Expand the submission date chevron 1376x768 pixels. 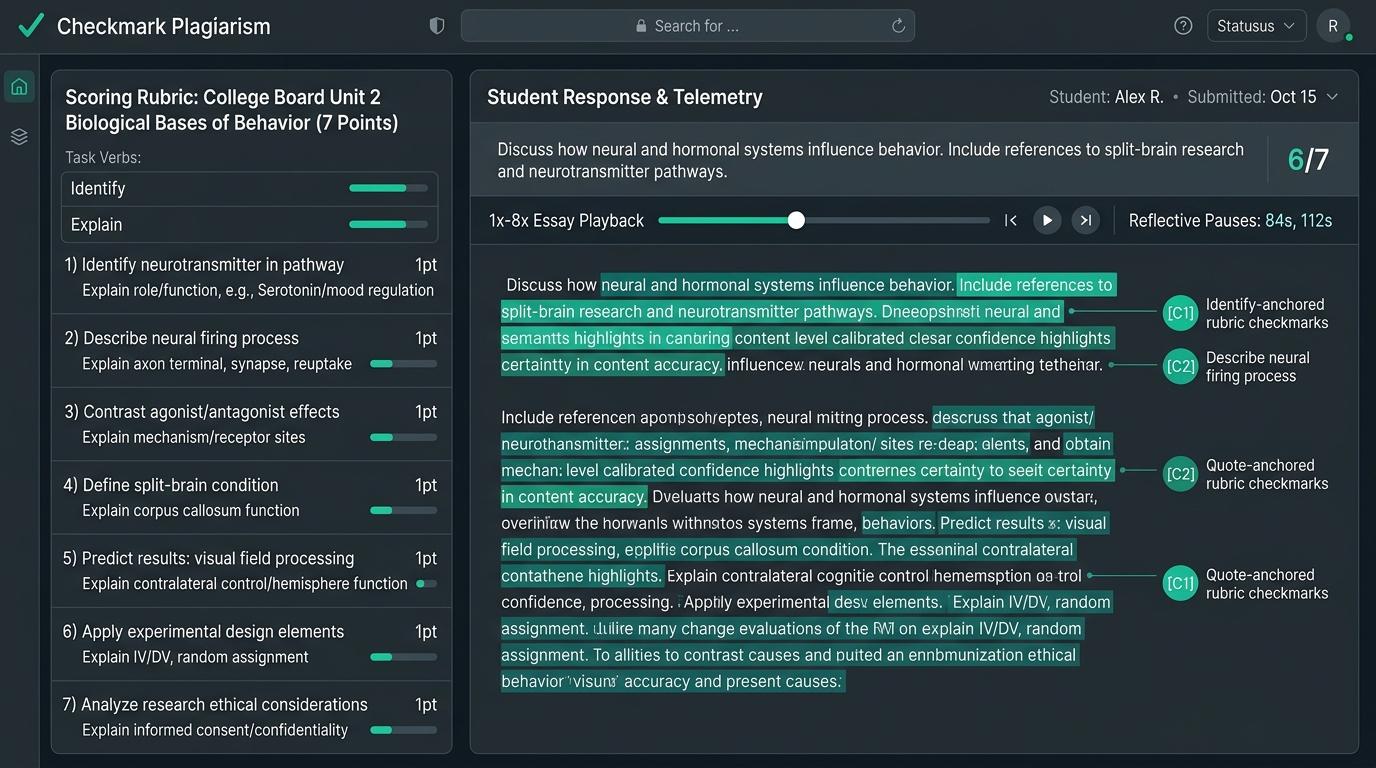pyautogui.click(x=1332, y=97)
